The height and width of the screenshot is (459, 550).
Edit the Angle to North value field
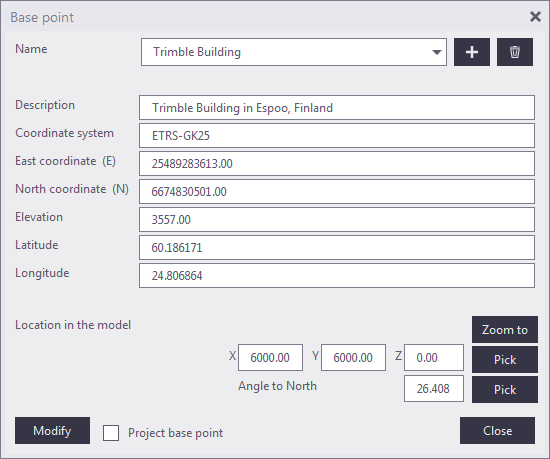pos(434,389)
